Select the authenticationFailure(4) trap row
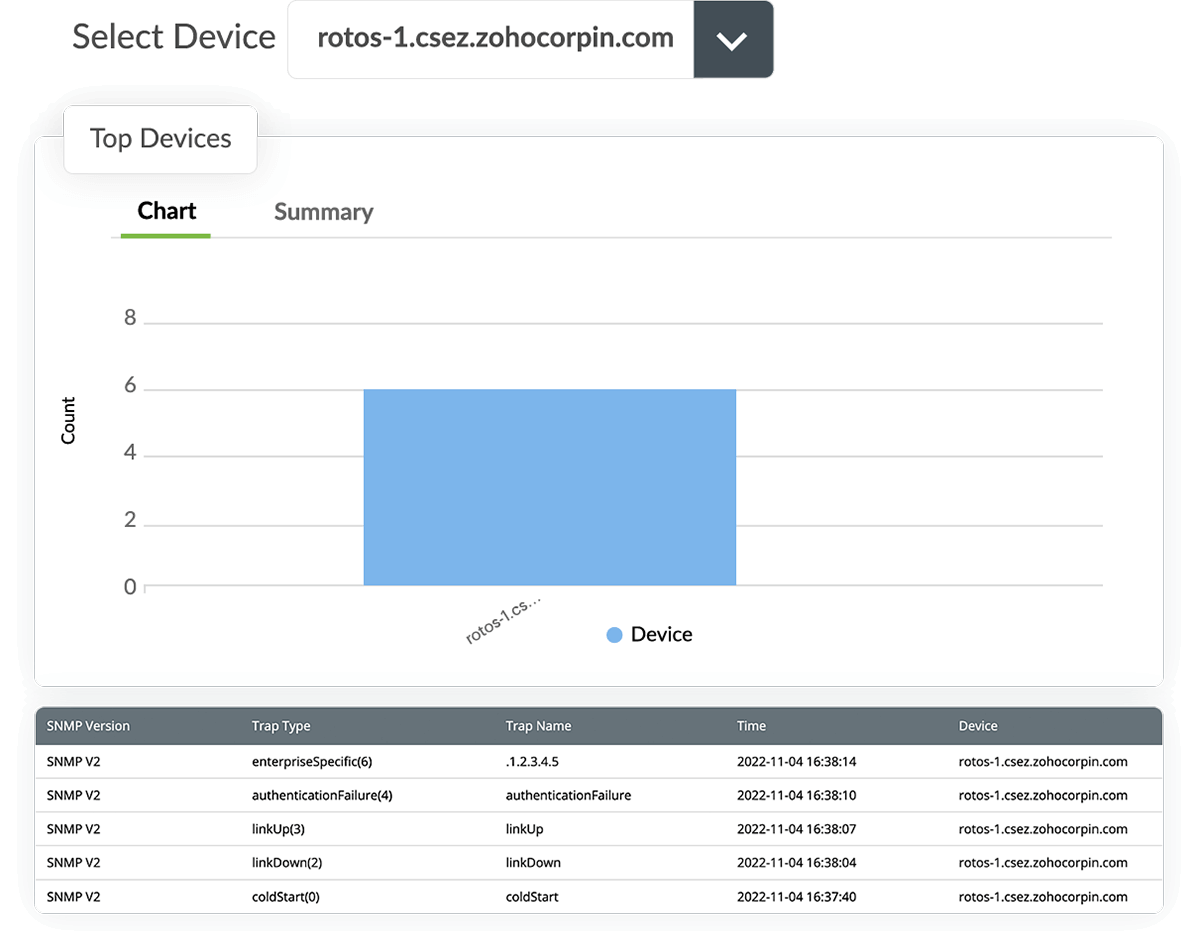Screen dimensions: 1198x948 (322, 796)
